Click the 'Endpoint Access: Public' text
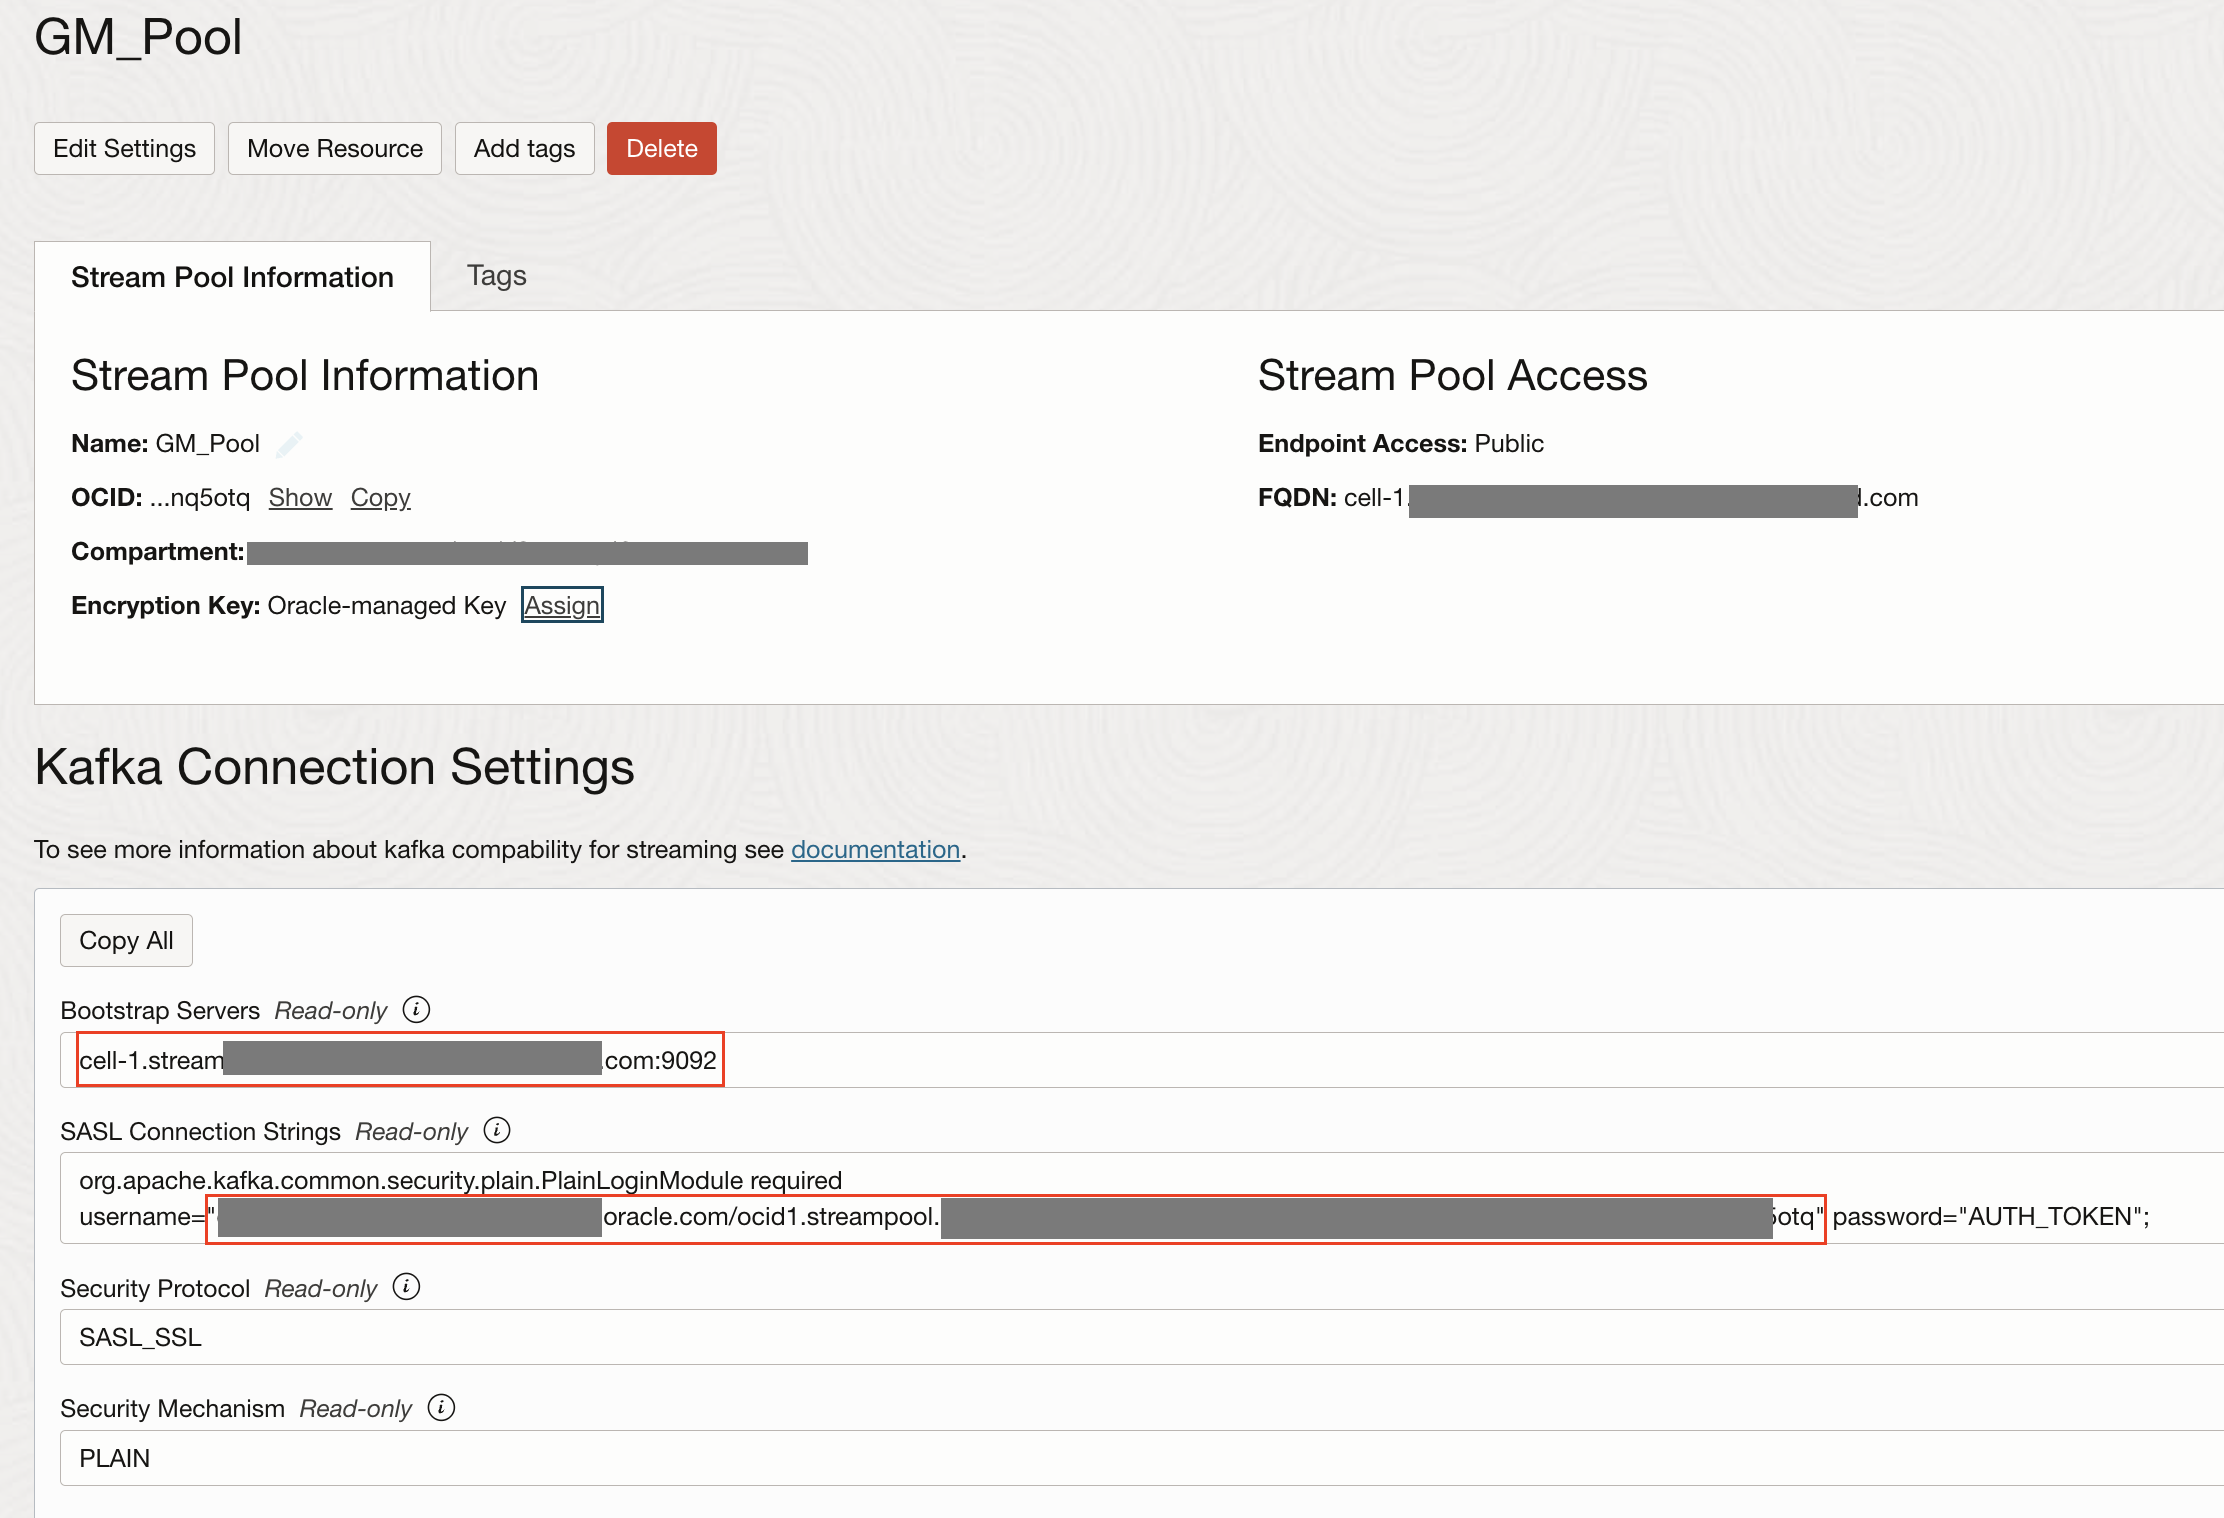The image size is (2224, 1518). click(x=1401, y=444)
